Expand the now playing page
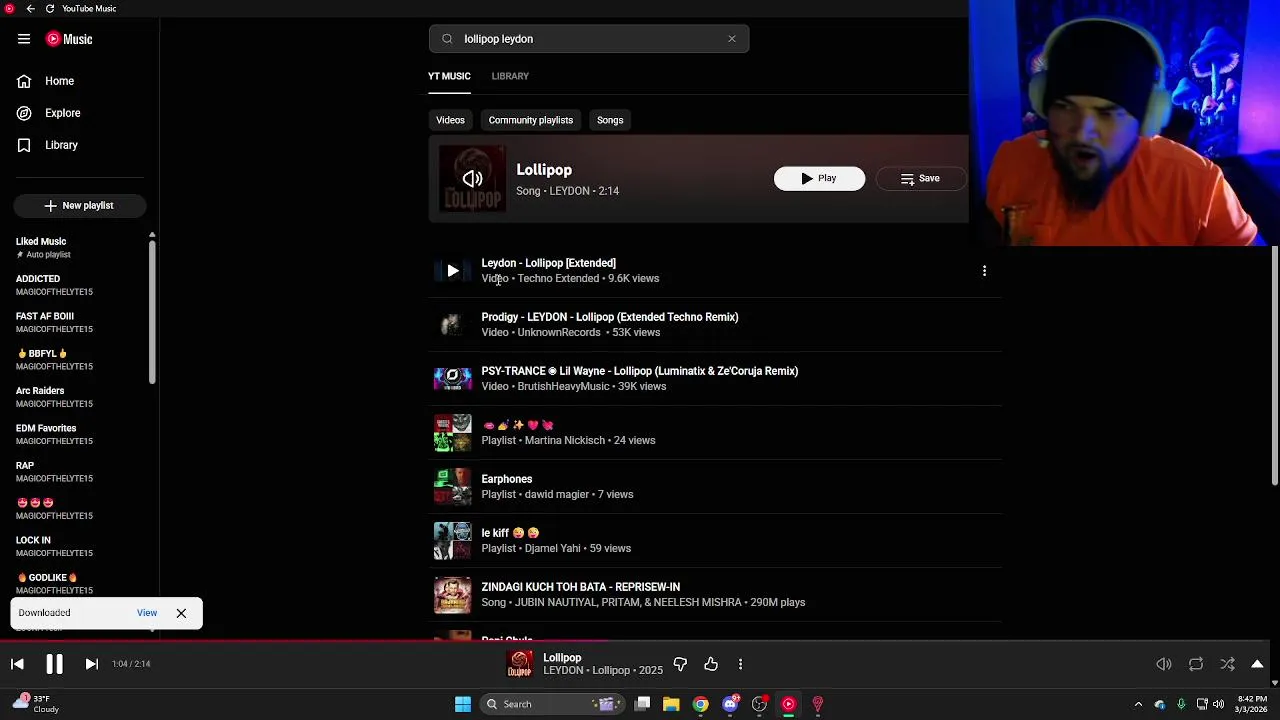This screenshot has width=1280, height=720. [x=1257, y=664]
